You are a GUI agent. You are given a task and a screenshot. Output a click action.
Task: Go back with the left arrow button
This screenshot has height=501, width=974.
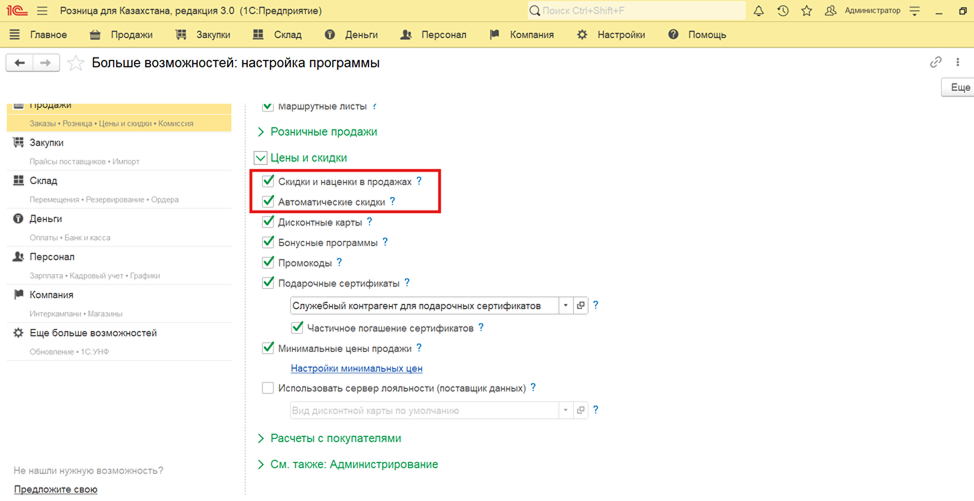click(20, 63)
